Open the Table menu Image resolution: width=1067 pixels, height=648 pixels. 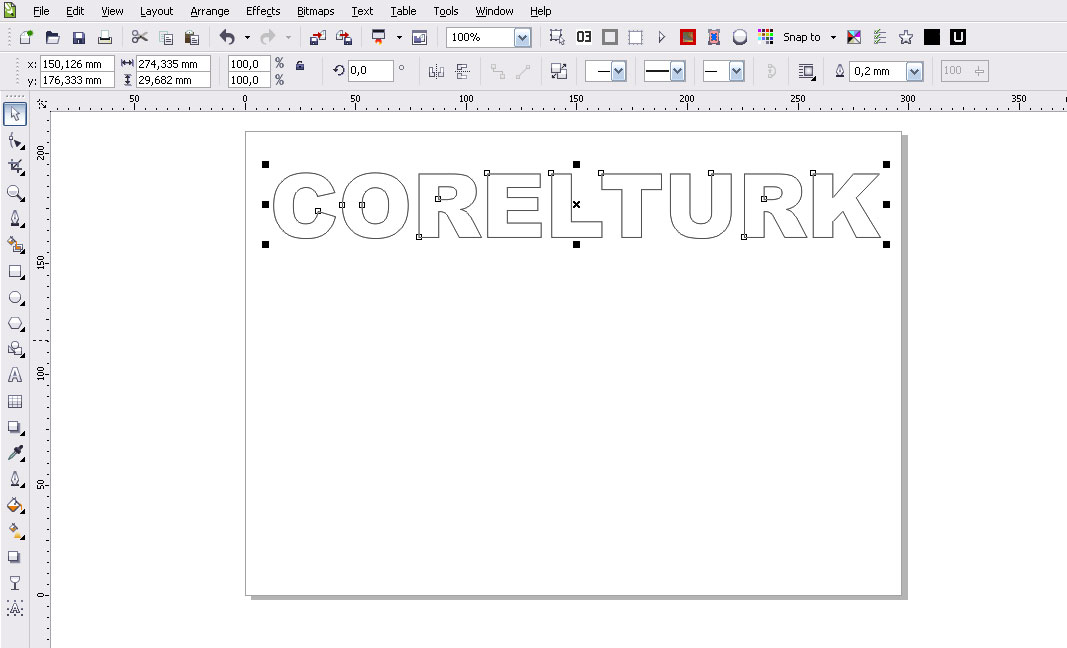pos(403,11)
